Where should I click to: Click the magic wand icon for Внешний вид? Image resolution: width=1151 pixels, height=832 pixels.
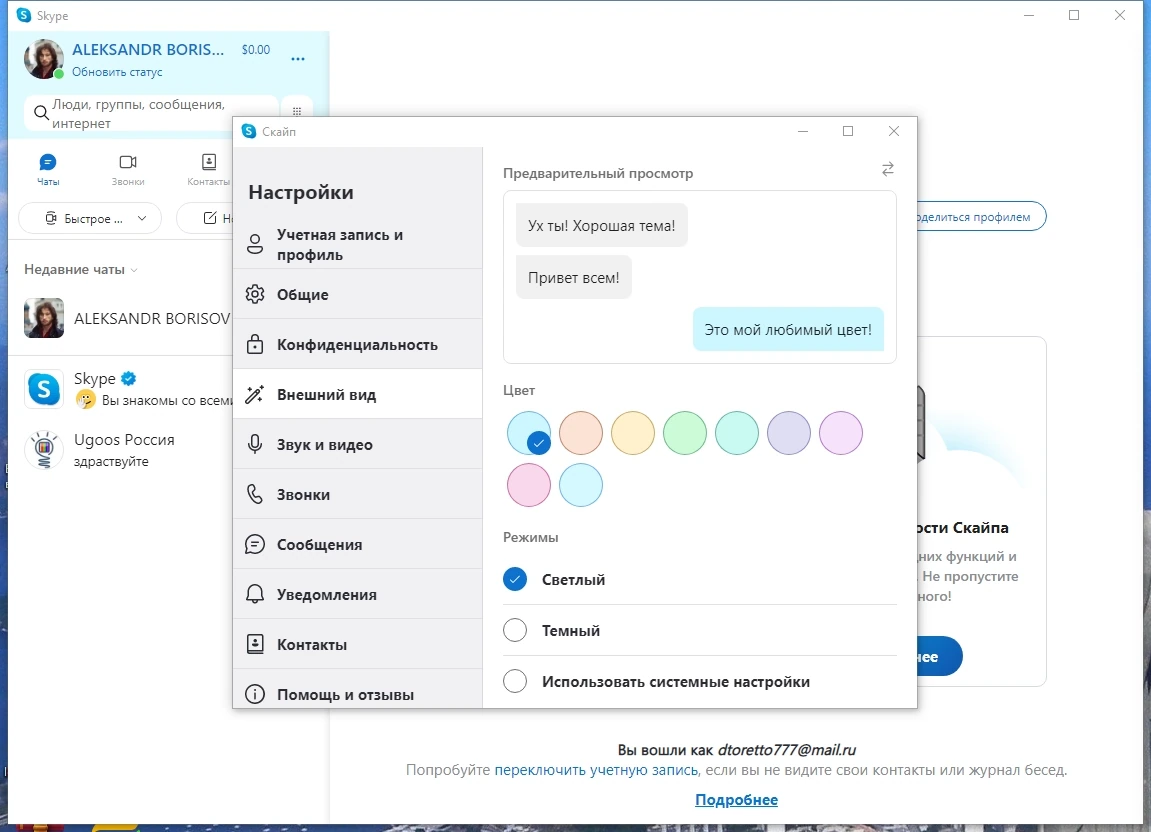click(255, 394)
